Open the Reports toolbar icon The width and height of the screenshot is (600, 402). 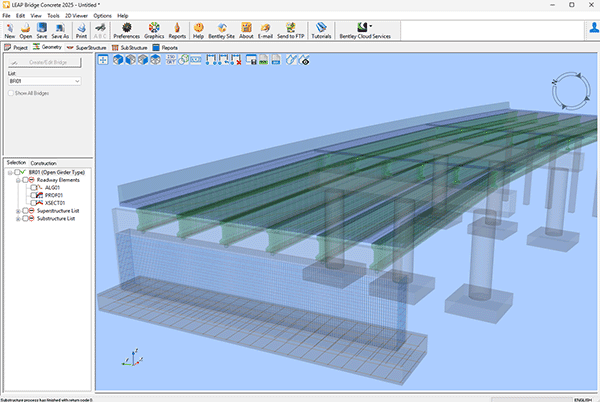177,28
